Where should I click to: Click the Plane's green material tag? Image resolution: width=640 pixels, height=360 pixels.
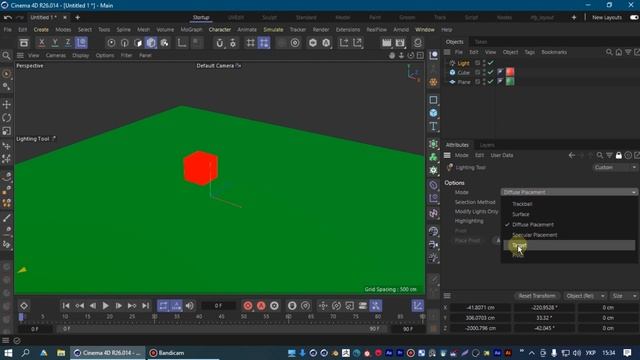510,82
